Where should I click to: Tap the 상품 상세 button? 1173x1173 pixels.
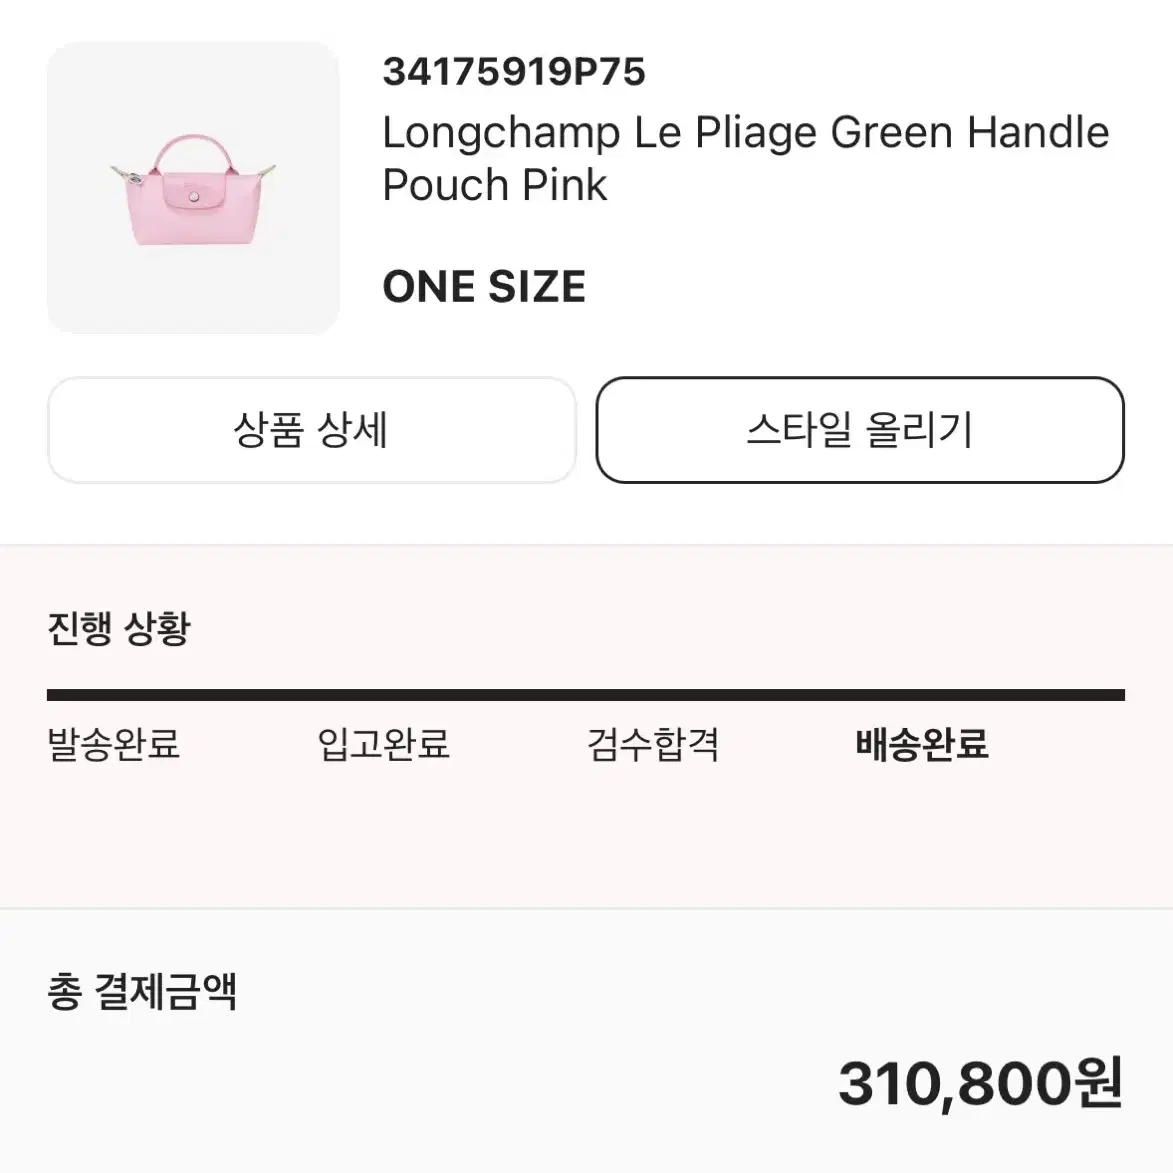pos(311,430)
